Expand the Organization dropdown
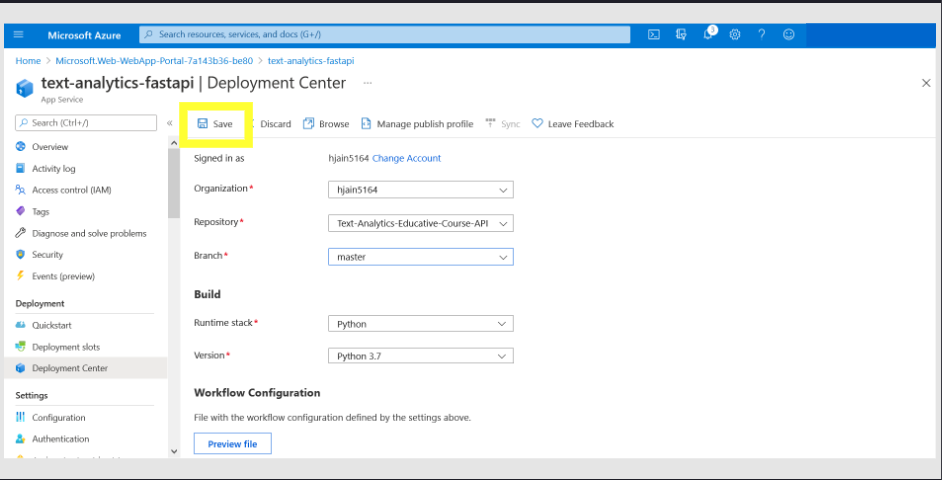 click(421, 190)
